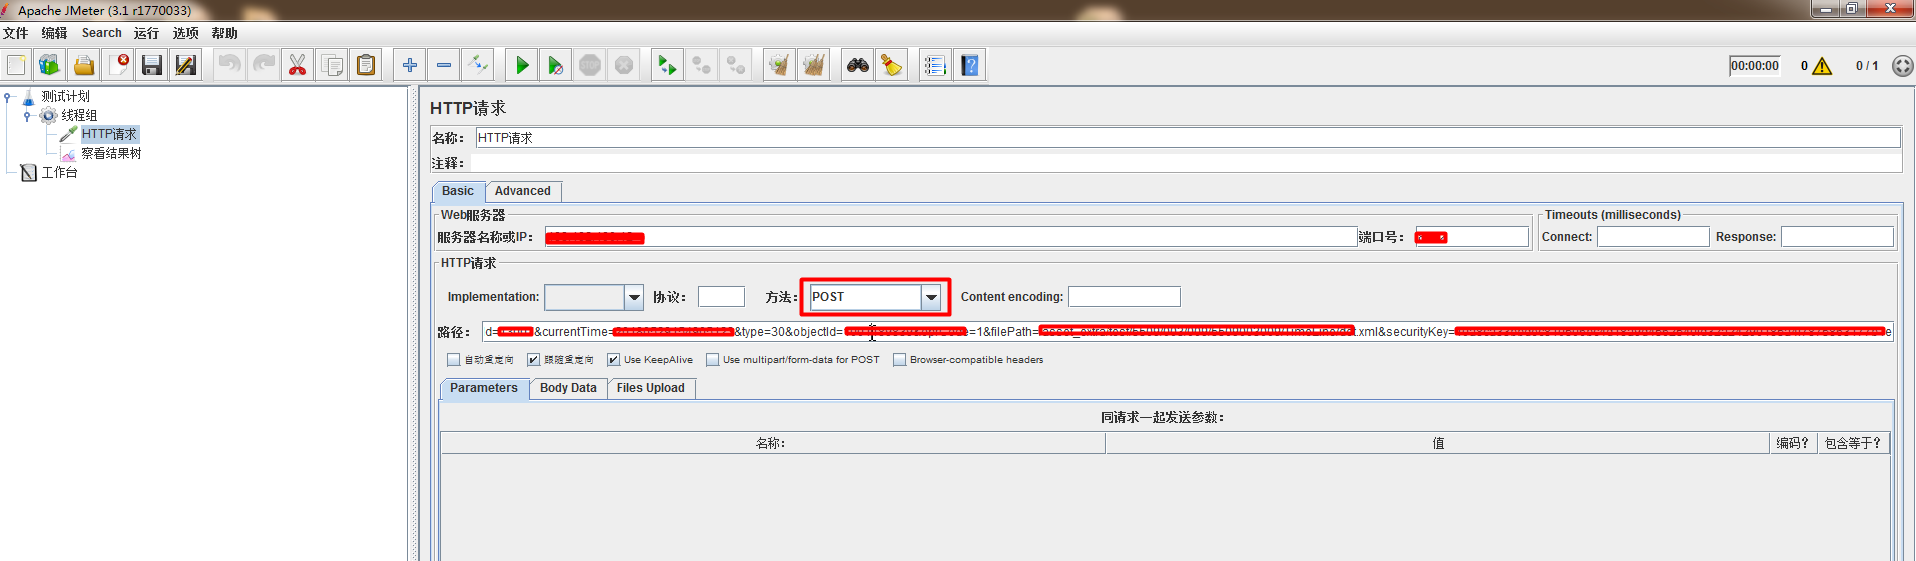Start the test with no pauses
This screenshot has height=561, width=1916.
556,66
